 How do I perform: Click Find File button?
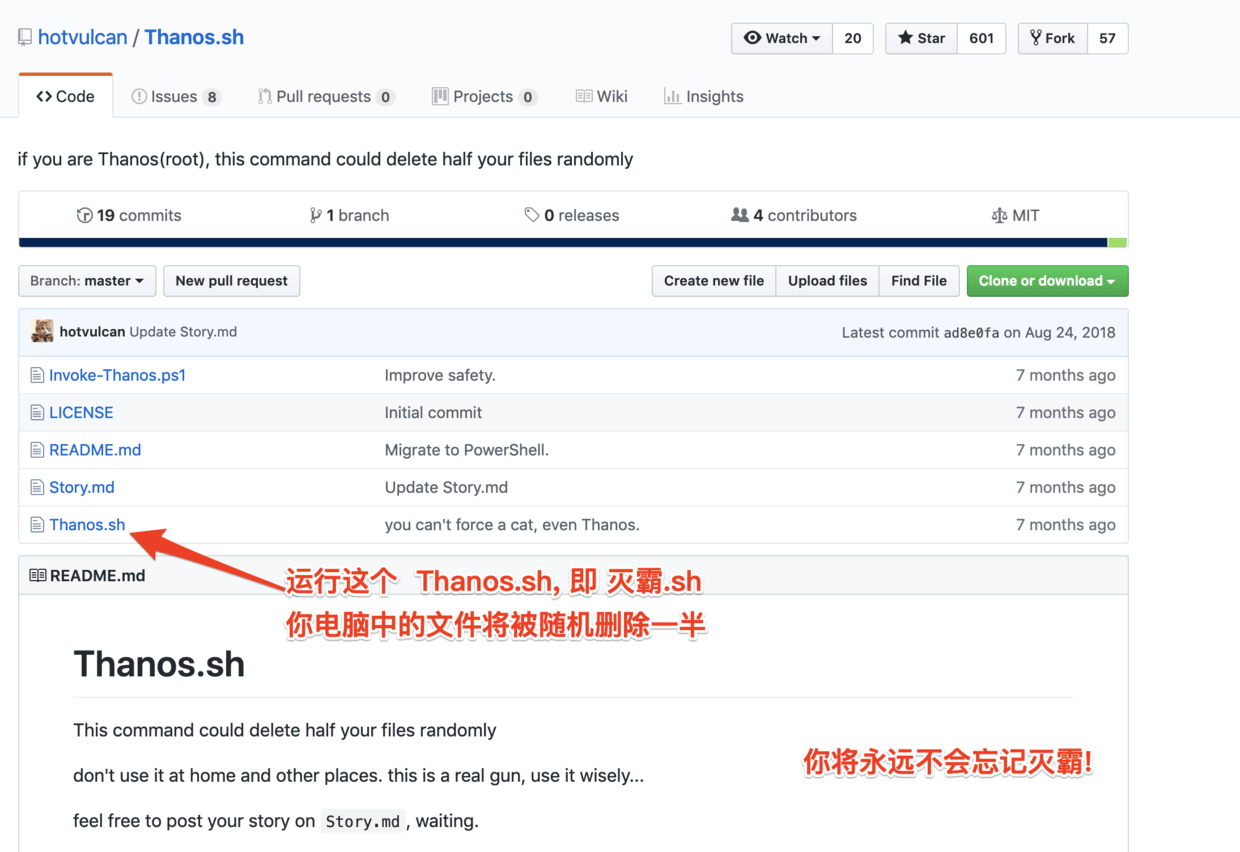coord(919,281)
